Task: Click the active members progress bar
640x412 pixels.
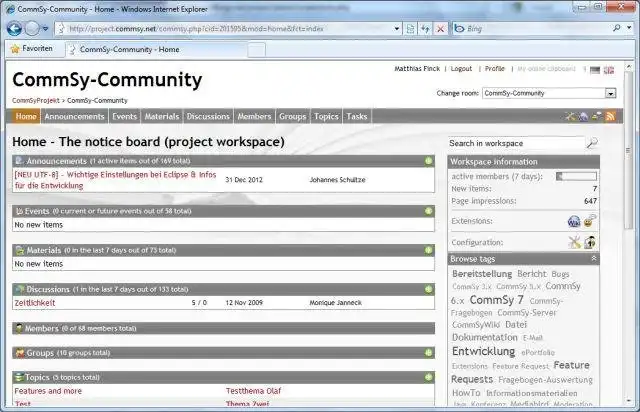Action: pyautogui.click(x=576, y=176)
